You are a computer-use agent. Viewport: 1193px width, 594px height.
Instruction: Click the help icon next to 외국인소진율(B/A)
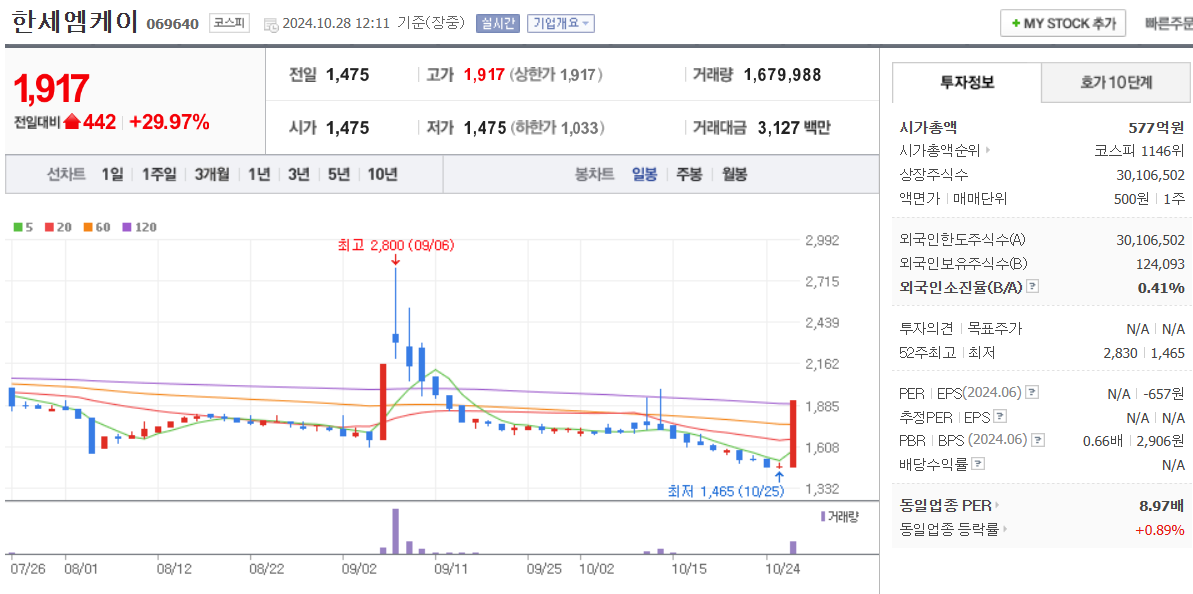(1032, 287)
